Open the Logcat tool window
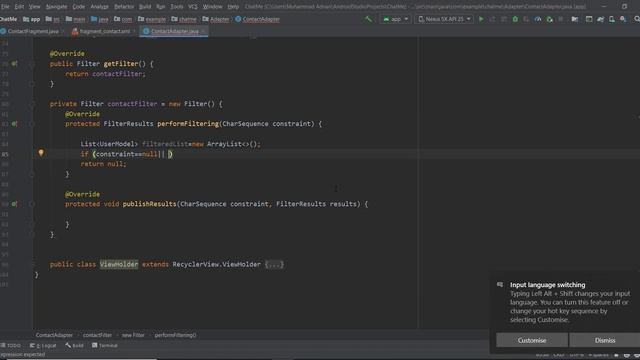The height and width of the screenshot is (360, 640). (43, 345)
